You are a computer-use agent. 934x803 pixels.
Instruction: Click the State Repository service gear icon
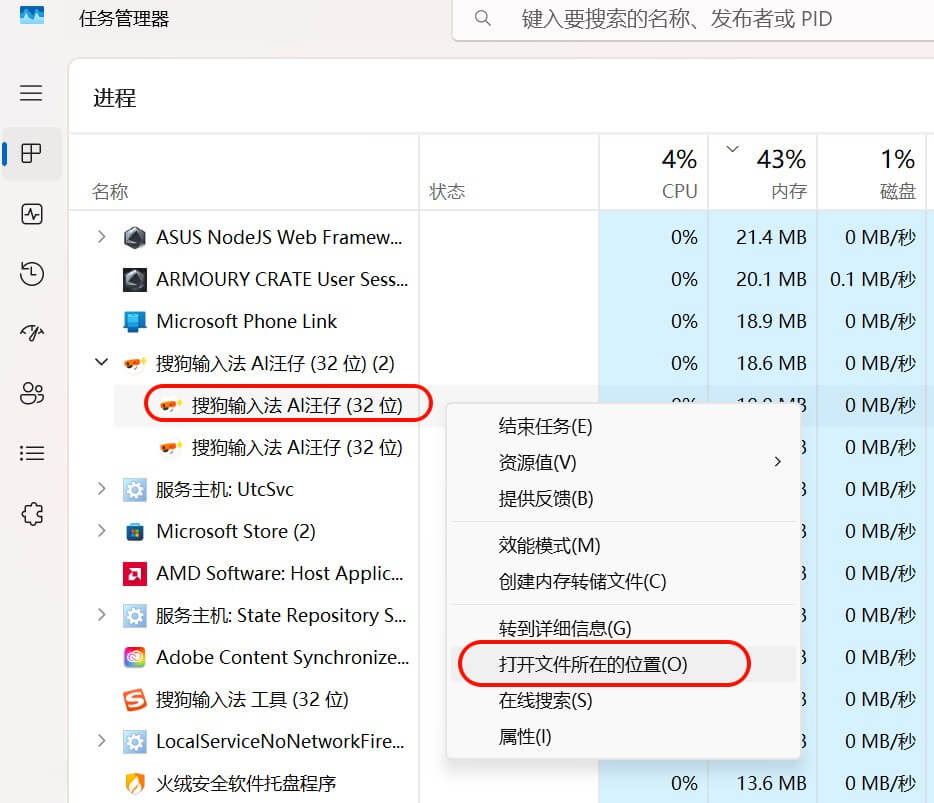(135, 615)
